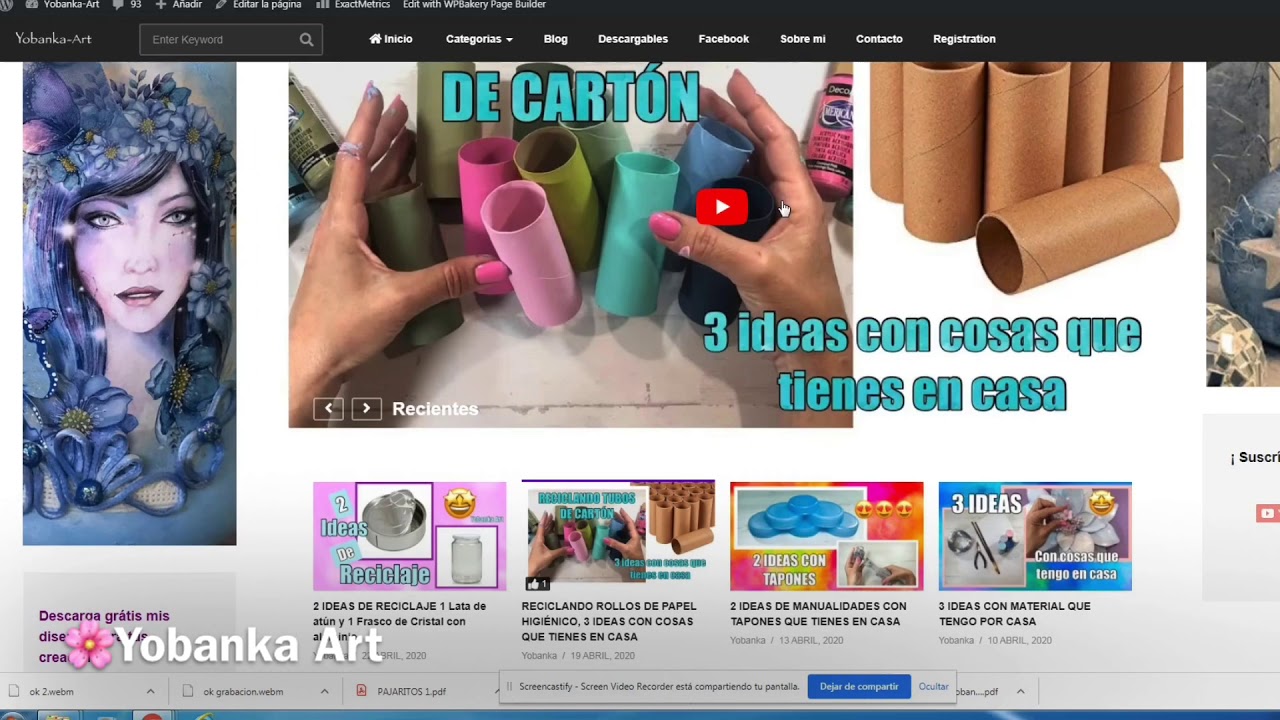Open the comments bubble showing 93
This screenshot has width=1280, height=720.
point(118,5)
